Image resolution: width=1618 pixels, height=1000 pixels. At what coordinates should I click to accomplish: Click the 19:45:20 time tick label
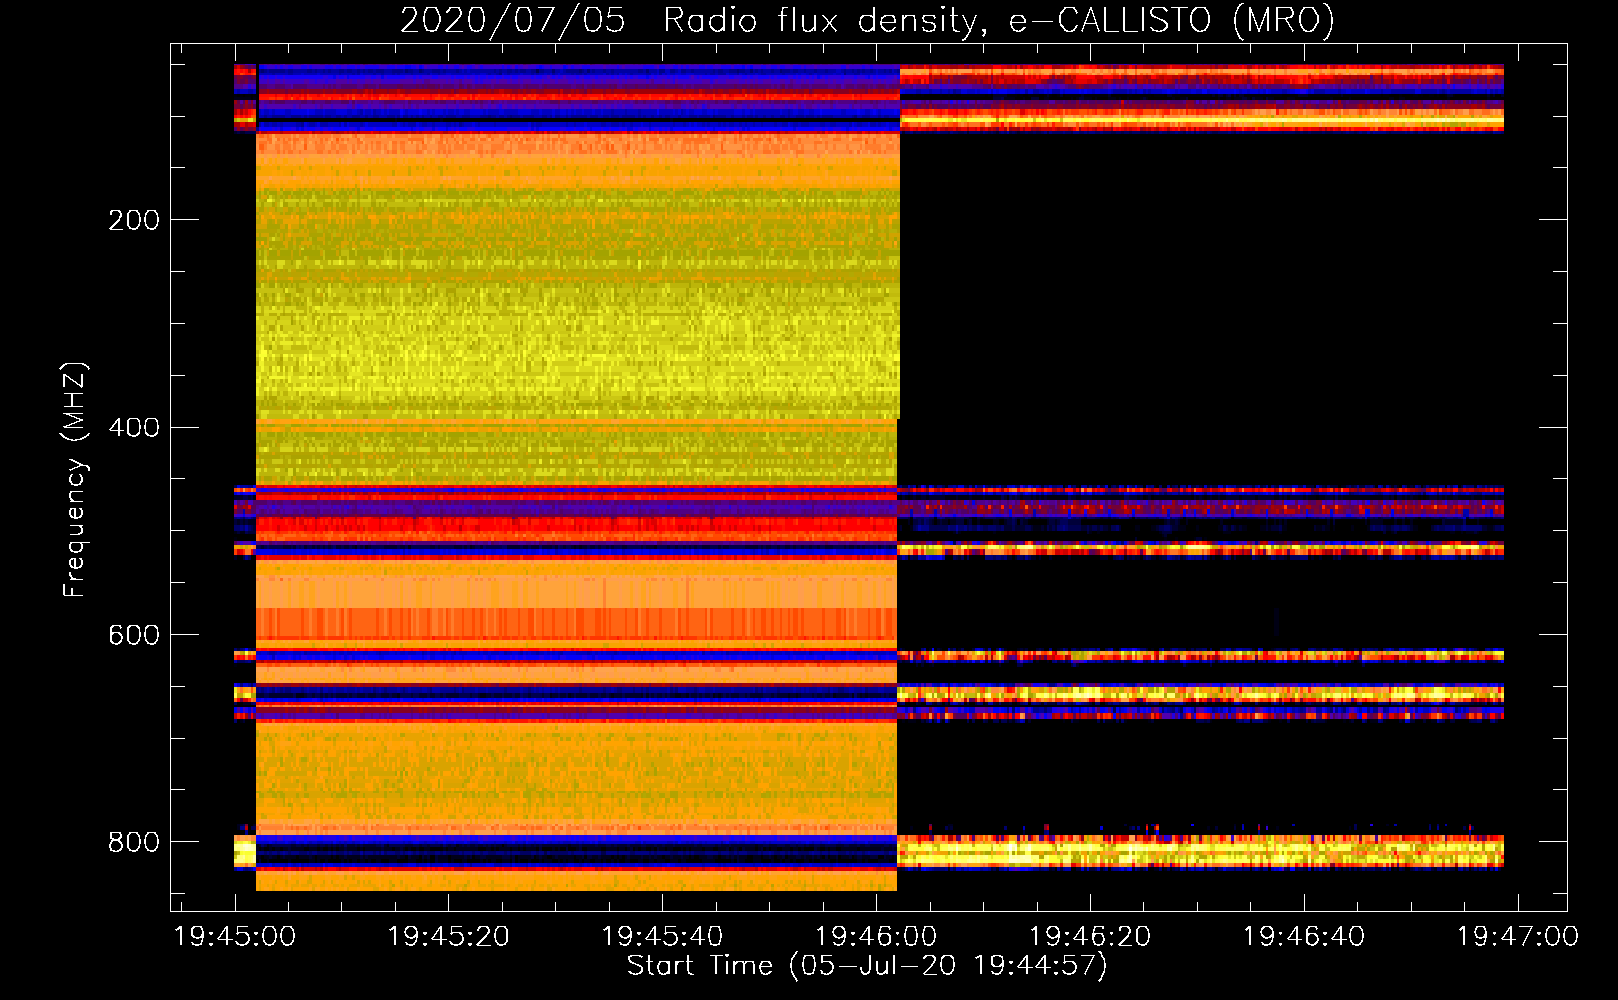(x=448, y=937)
